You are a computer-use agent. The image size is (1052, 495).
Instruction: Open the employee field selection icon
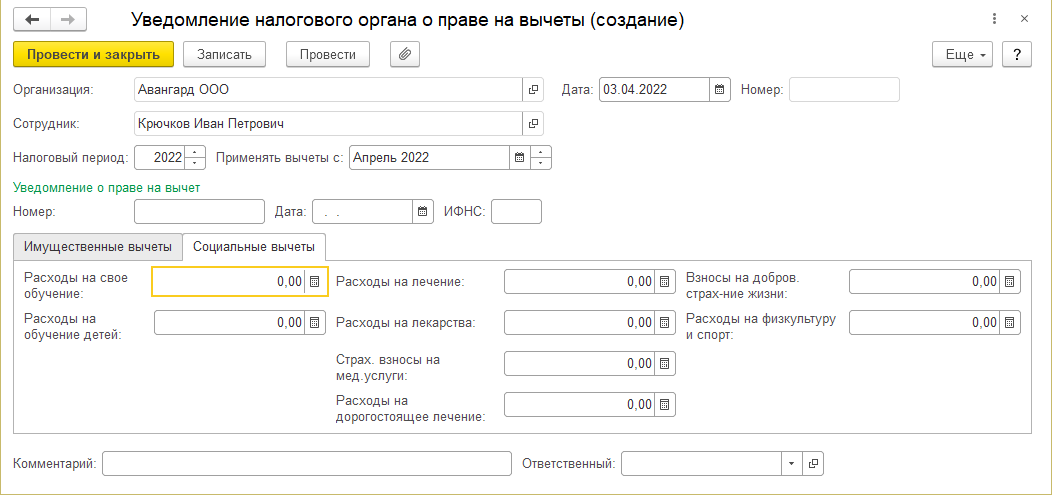coord(533,124)
